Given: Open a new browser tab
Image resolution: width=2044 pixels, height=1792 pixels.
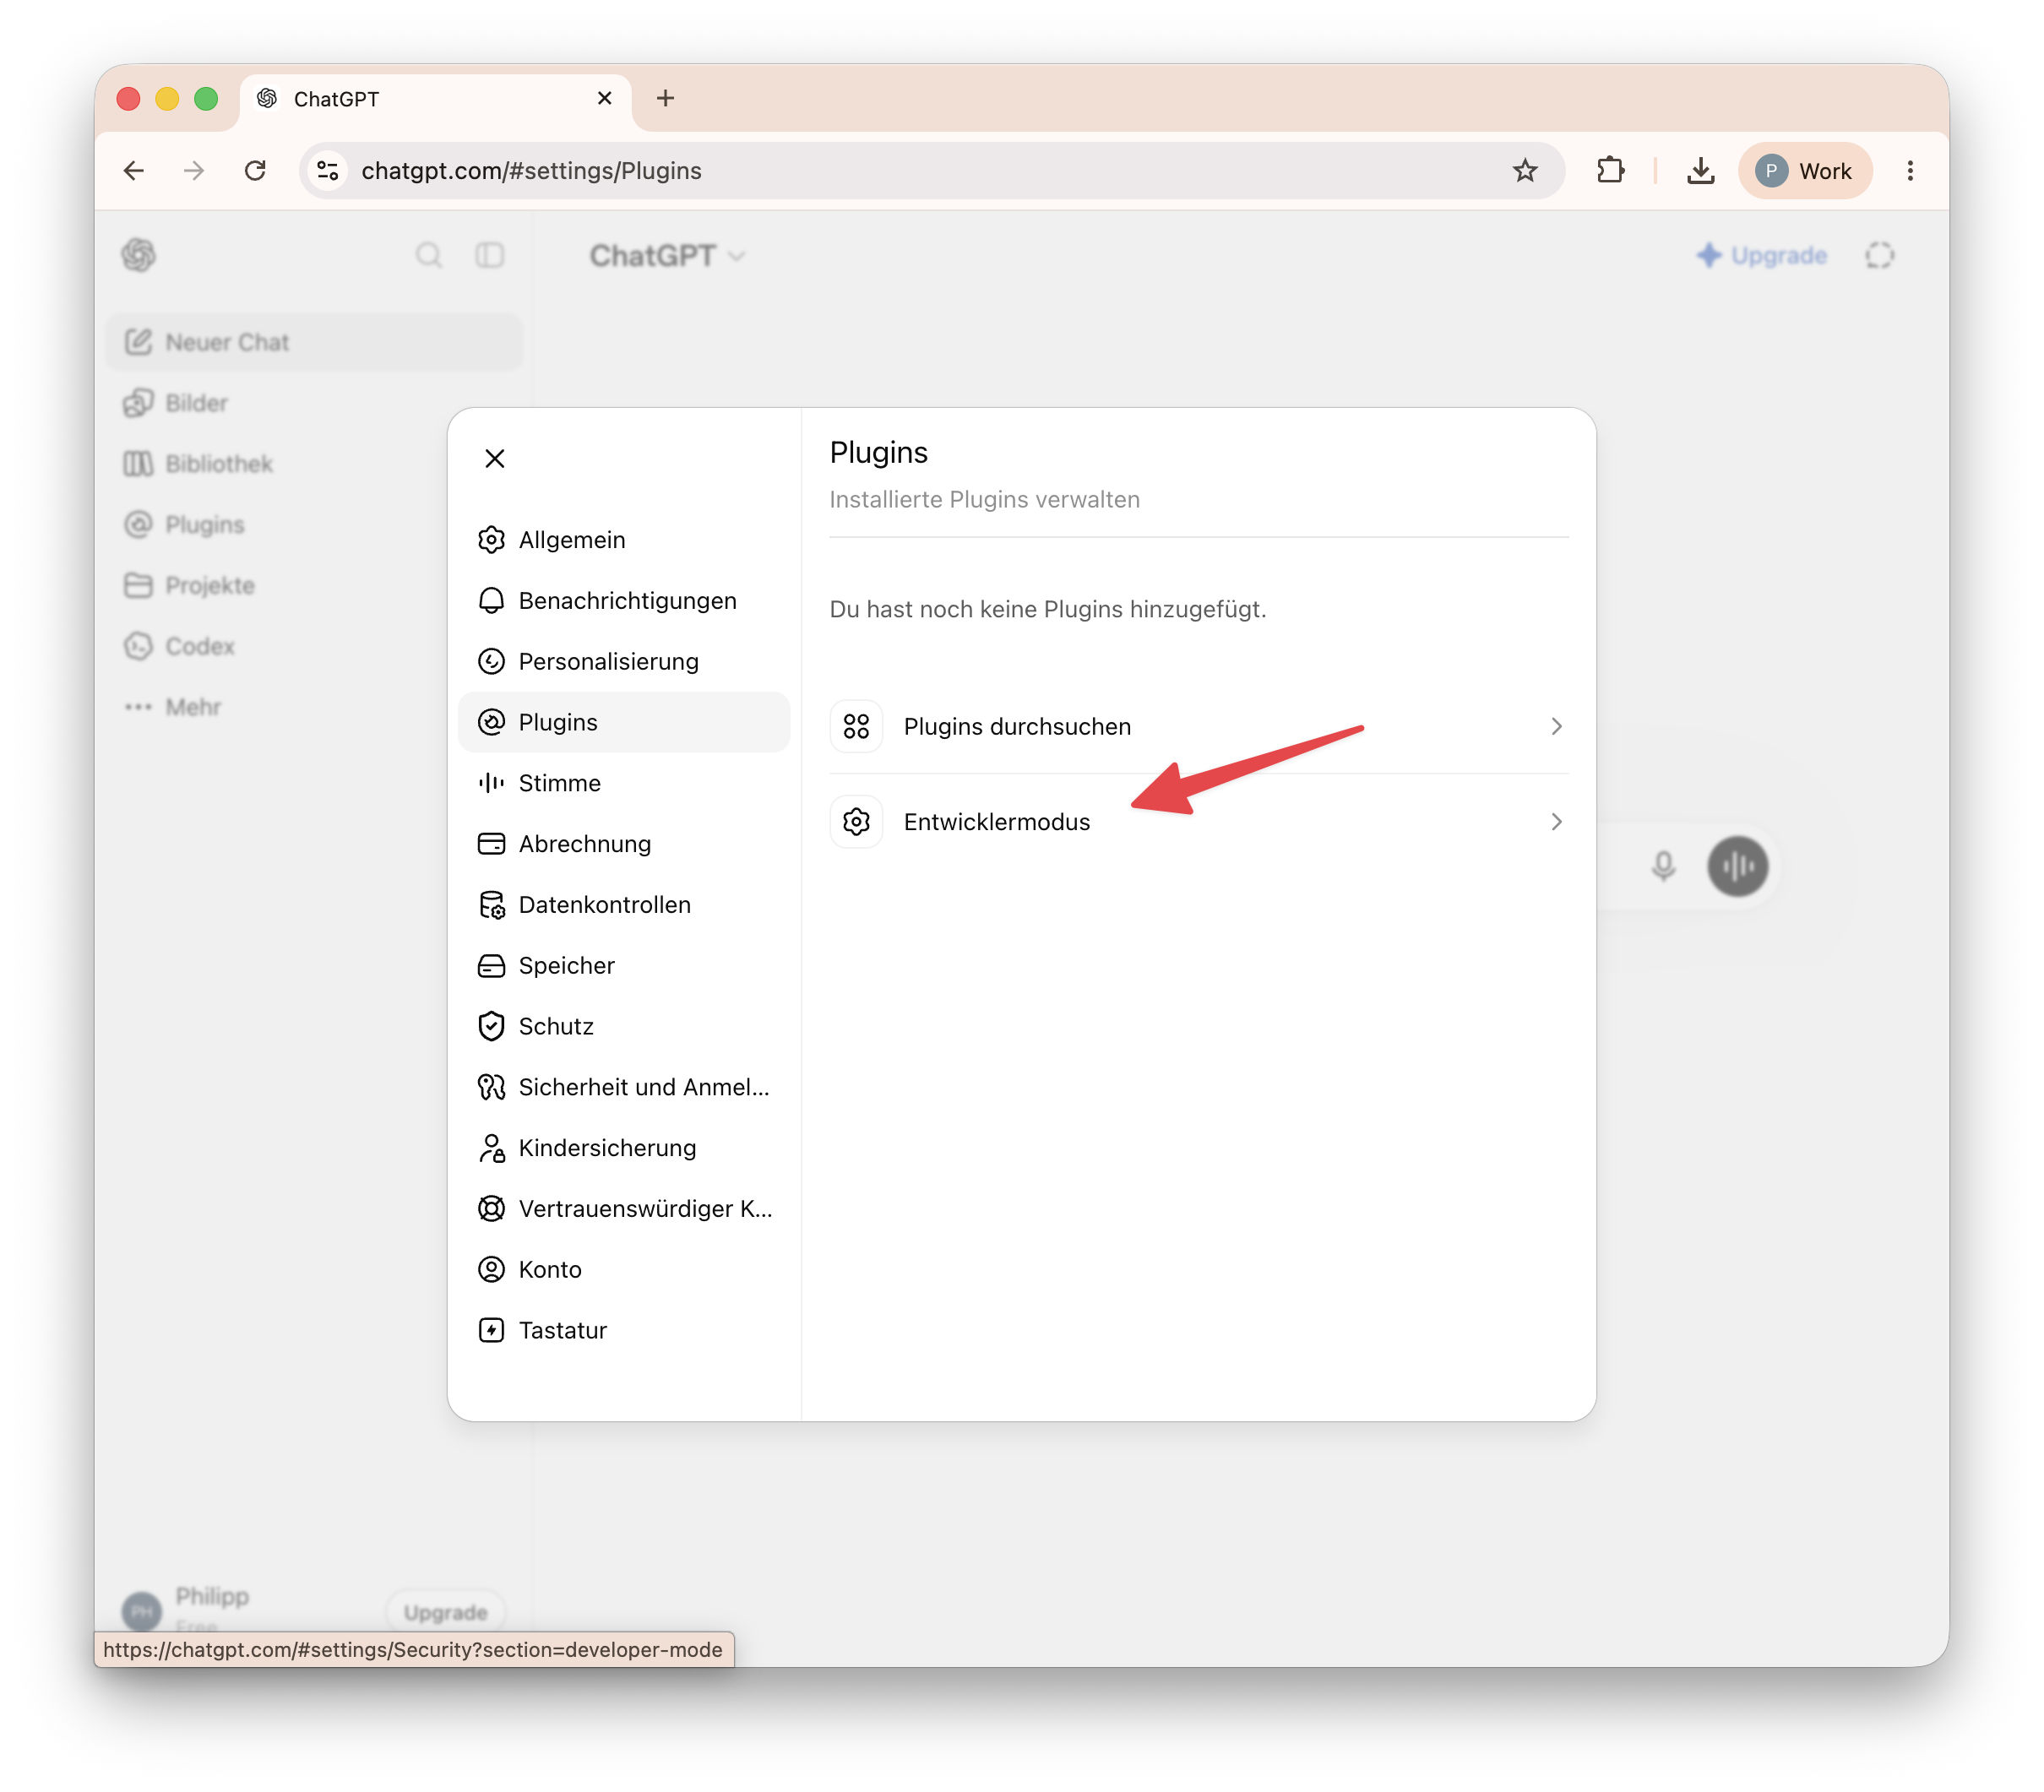Looking at the screenshot, I should [x=665, y=98].
